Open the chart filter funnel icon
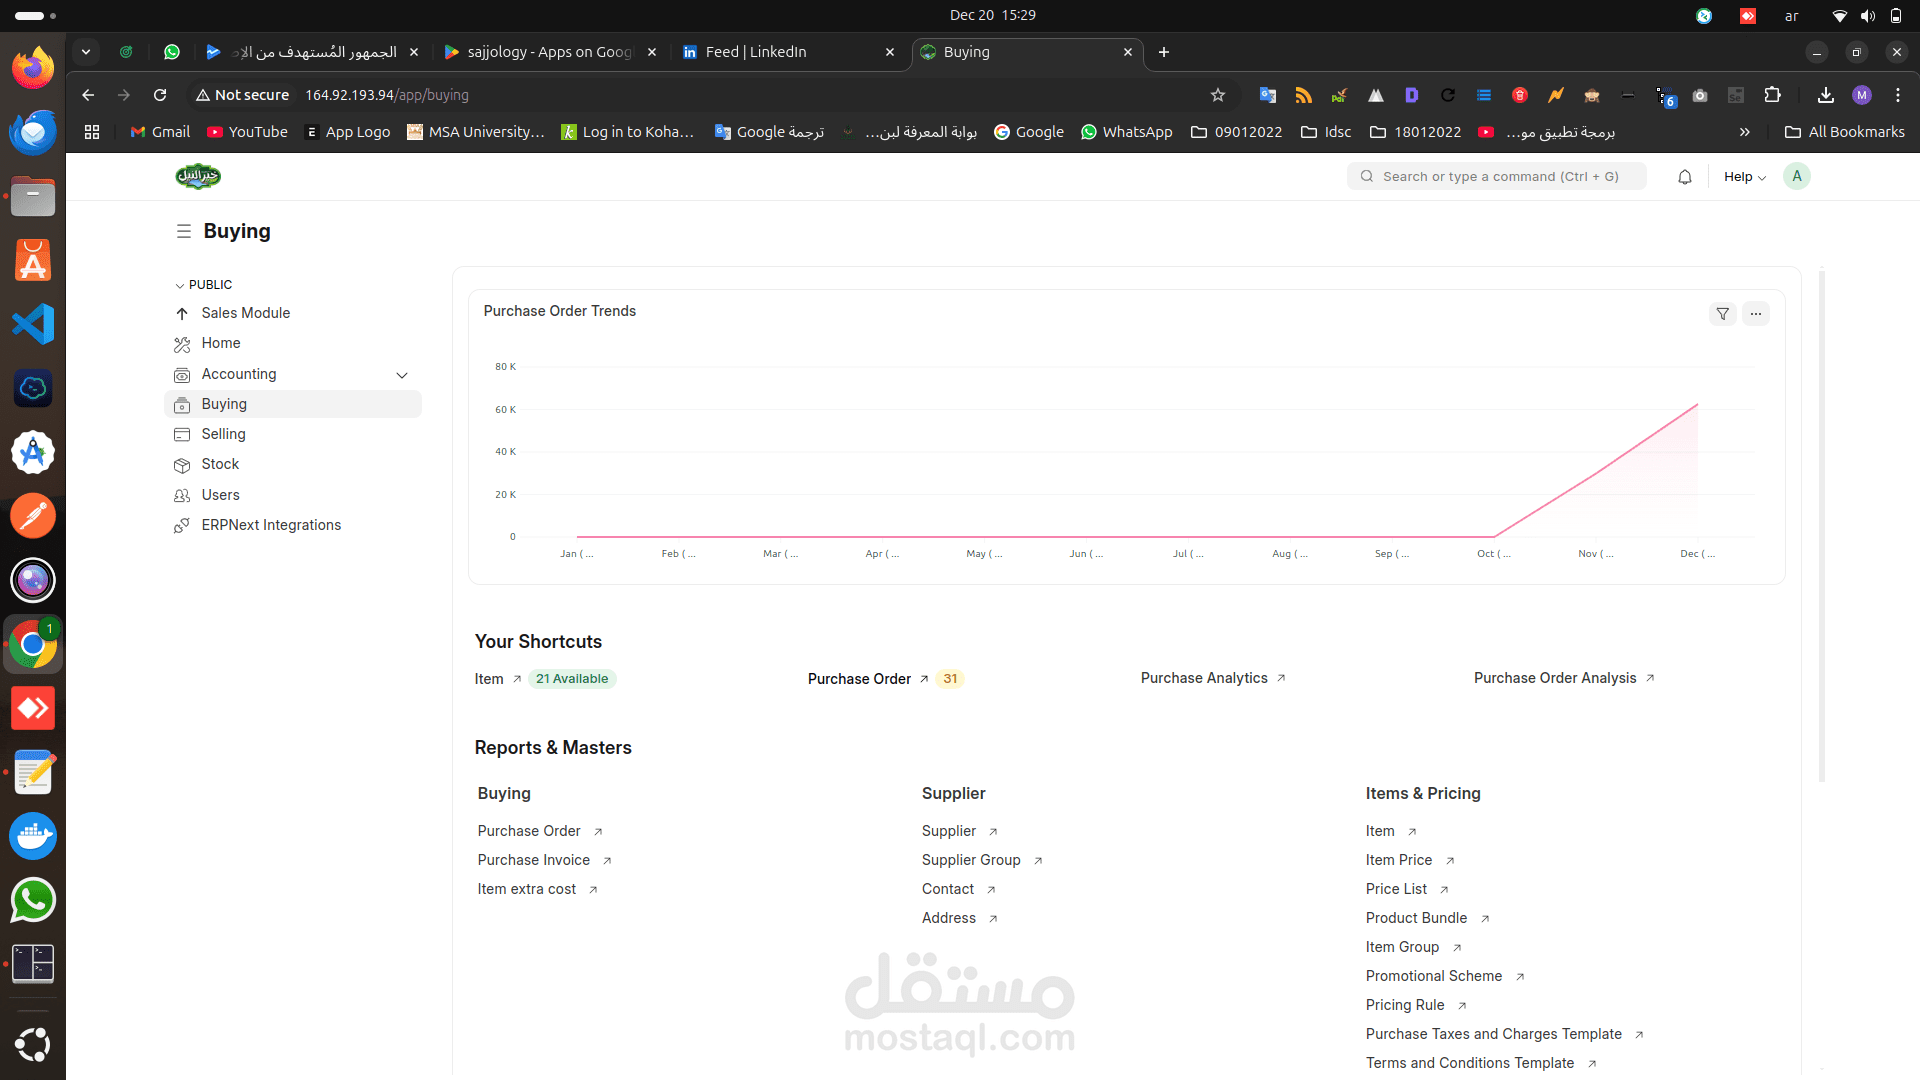Image resolution: width=1920 pixels, height=1080 pixels. [x=1723, y=314]
